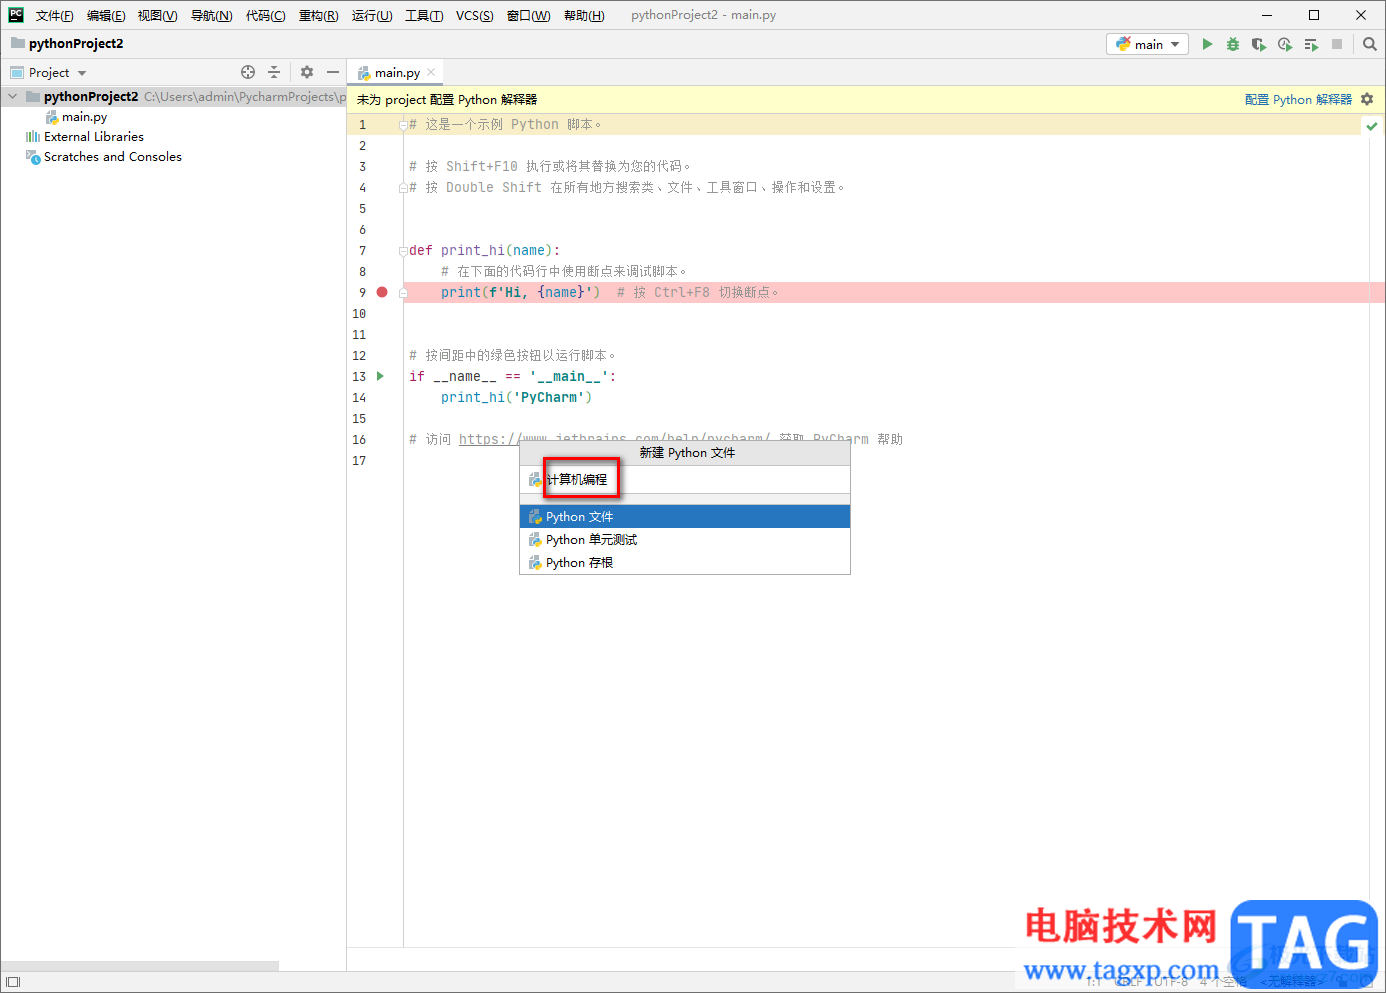Click the Run Anything toolbar icon

1311,44
